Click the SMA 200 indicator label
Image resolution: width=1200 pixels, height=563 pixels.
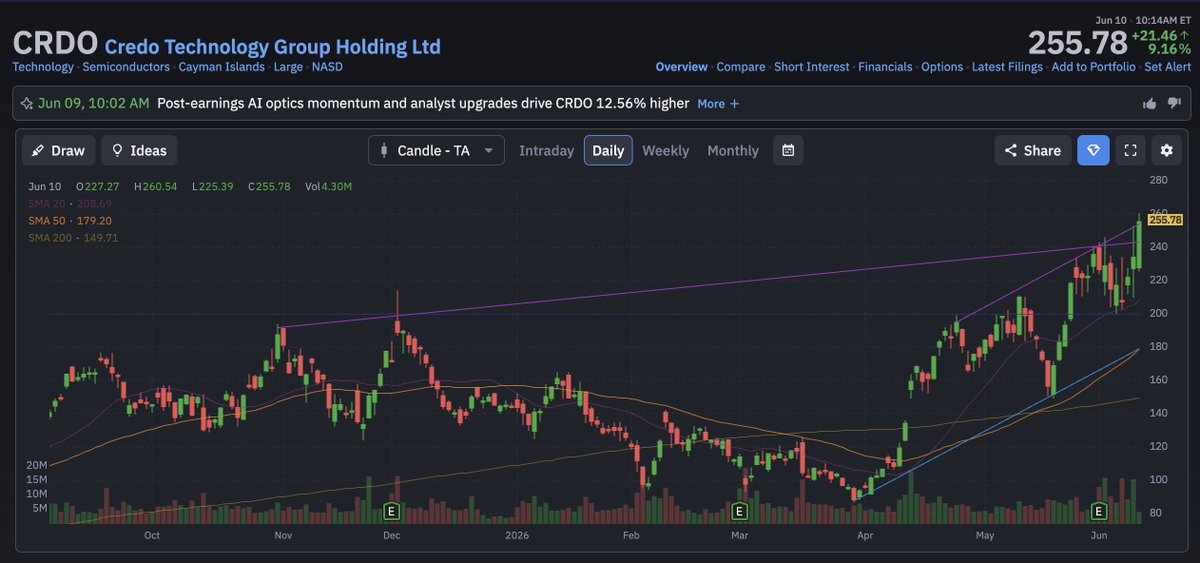pos(73,237)
